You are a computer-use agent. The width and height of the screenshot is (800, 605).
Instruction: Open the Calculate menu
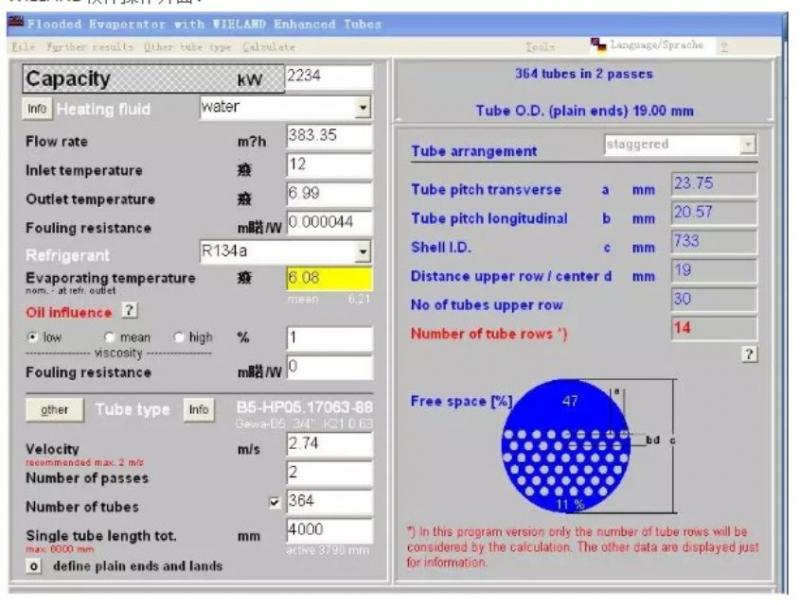point(268,47)
